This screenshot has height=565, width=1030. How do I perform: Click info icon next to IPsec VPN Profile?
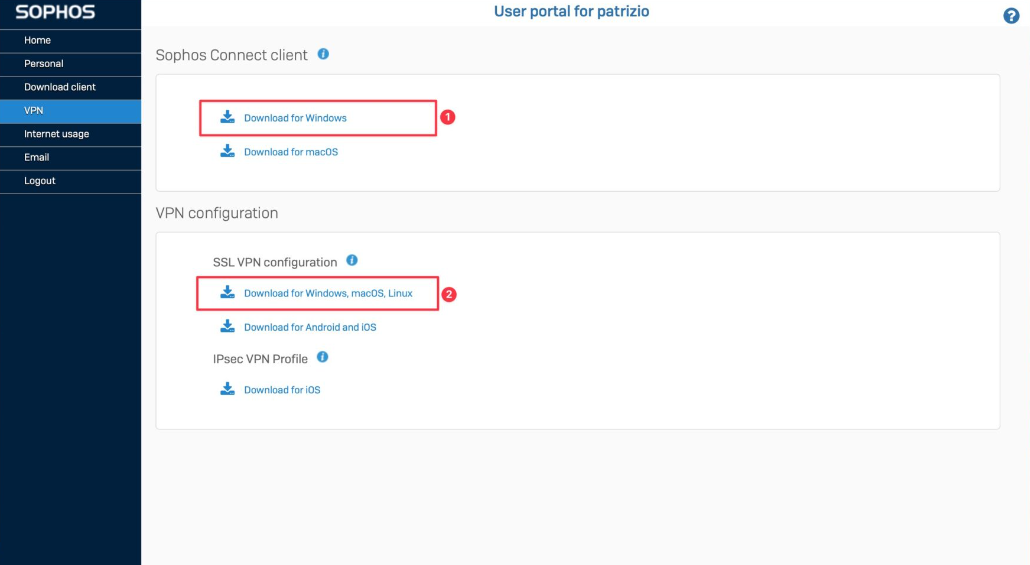click(x=323, y=357)
